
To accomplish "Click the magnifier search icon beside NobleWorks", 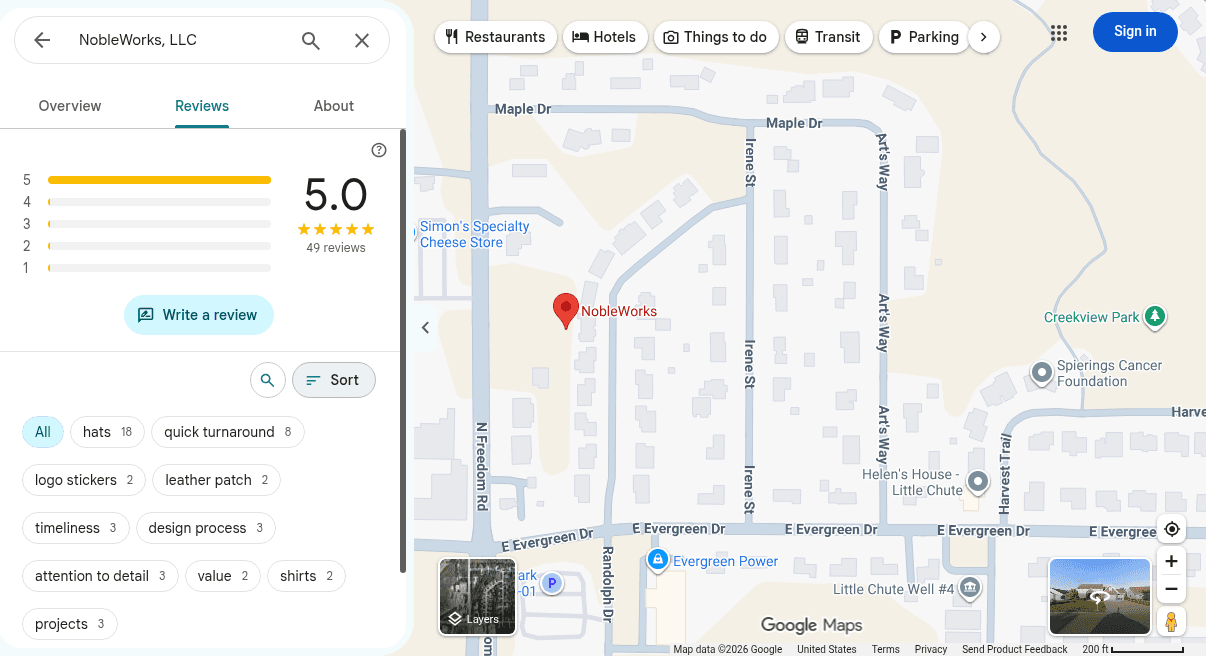I will click(311, 40).
